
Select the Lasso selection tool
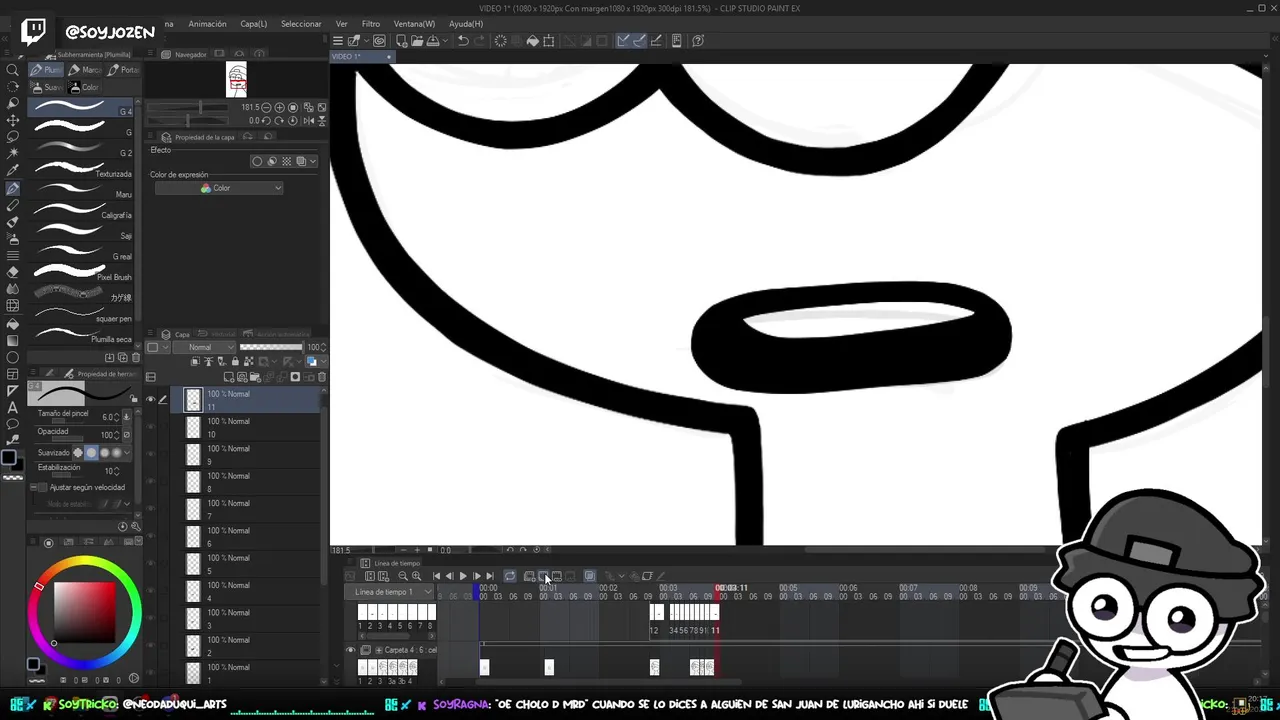tap(13, 136)
